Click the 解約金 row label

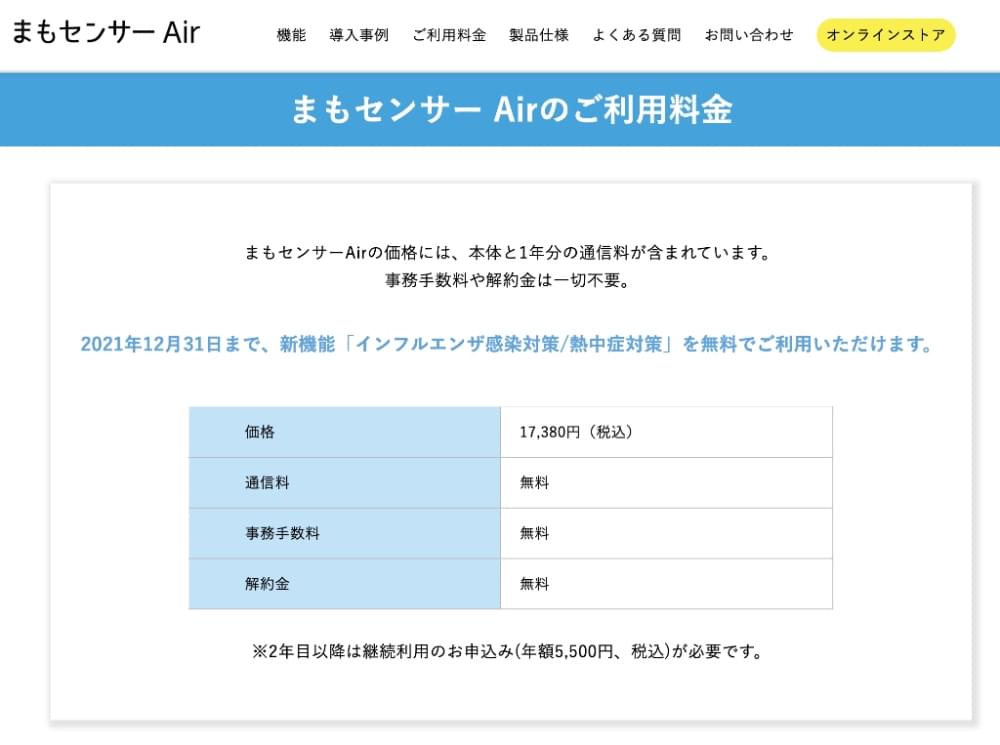point(267,584)
